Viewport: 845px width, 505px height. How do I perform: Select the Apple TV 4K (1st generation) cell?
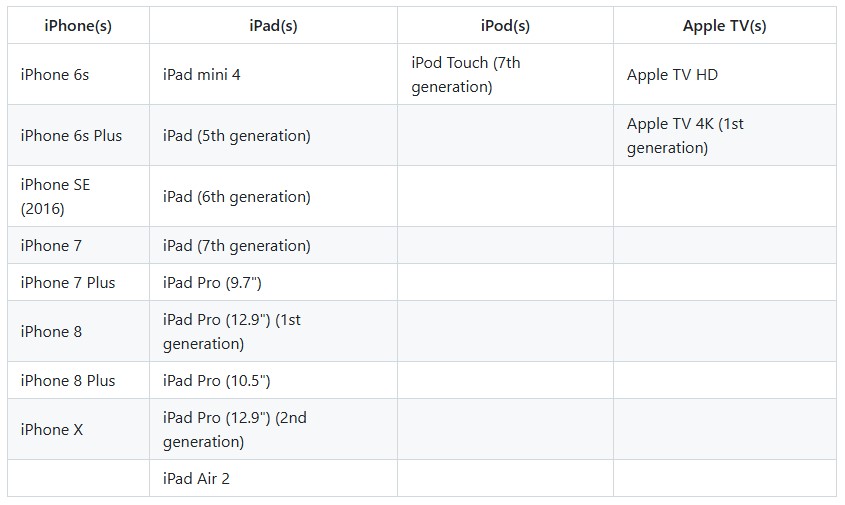click(x=685, y=136)
